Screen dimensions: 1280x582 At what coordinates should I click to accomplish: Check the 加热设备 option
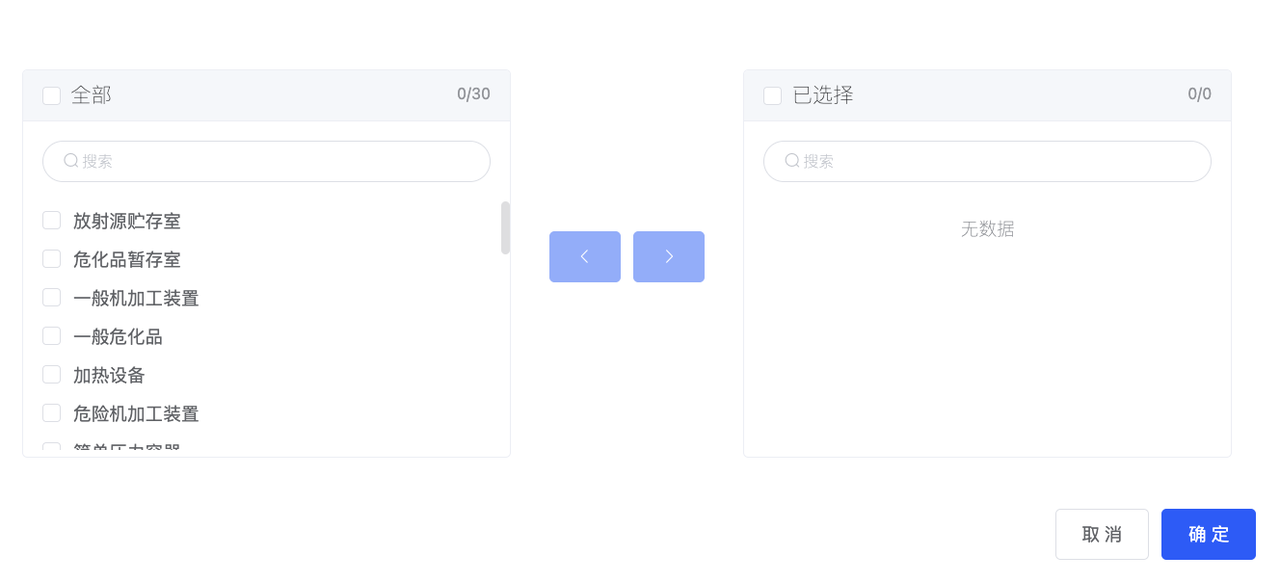(x=52, y=374)
